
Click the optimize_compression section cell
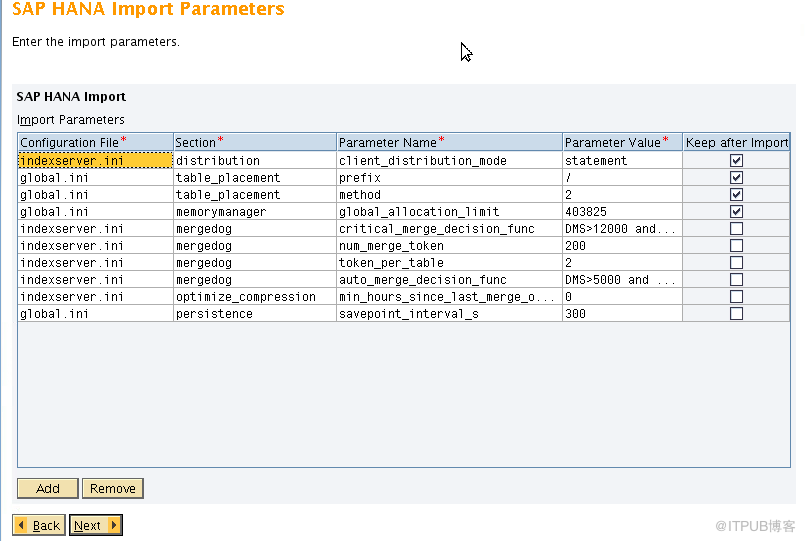click(x=255, y=296)
